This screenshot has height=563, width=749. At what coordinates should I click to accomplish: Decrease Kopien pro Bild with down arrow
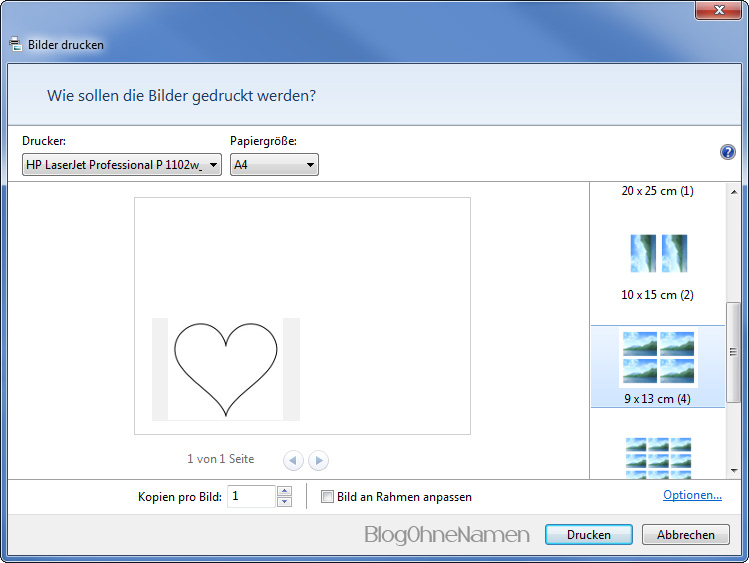pyautogui.click(x=284, y=502)
